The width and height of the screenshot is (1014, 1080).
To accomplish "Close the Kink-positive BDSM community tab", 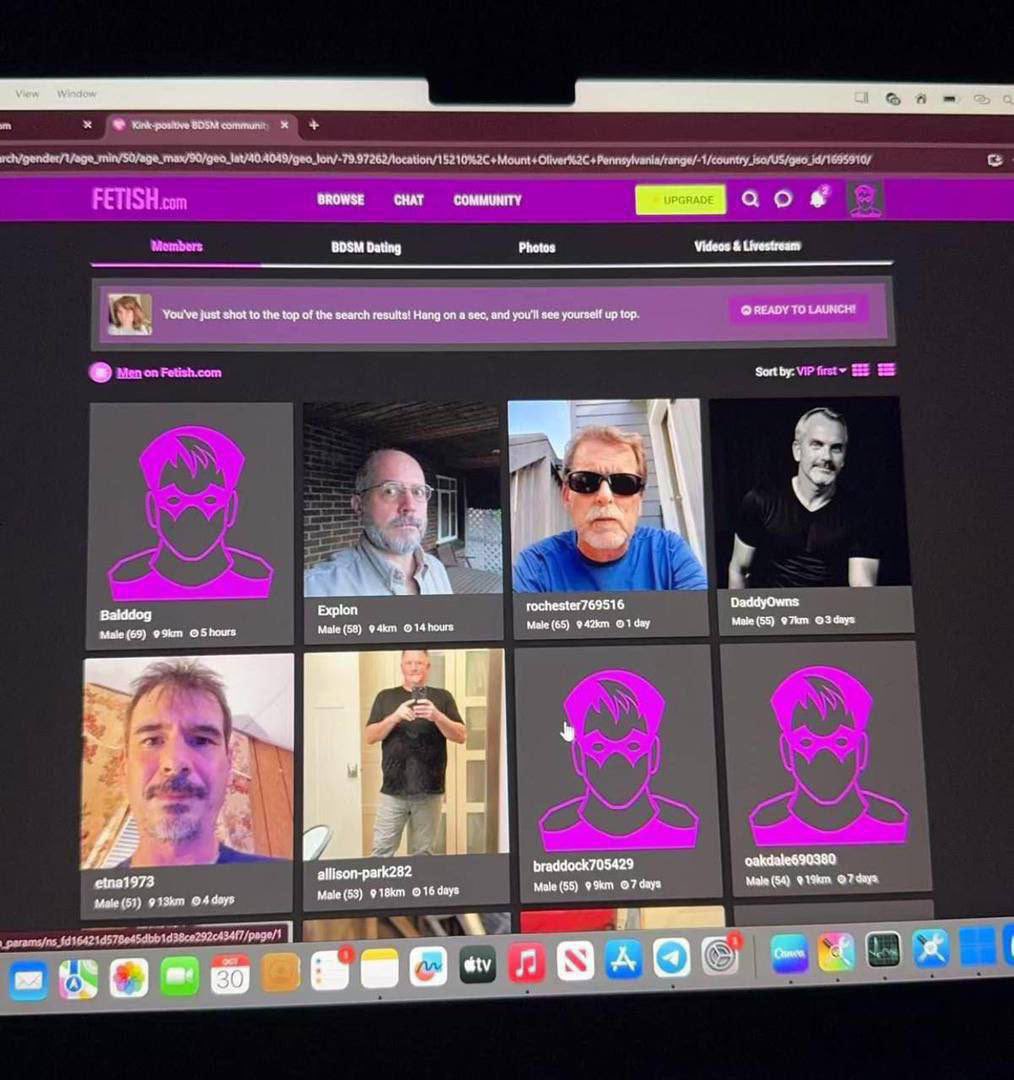I will (284, 125).
